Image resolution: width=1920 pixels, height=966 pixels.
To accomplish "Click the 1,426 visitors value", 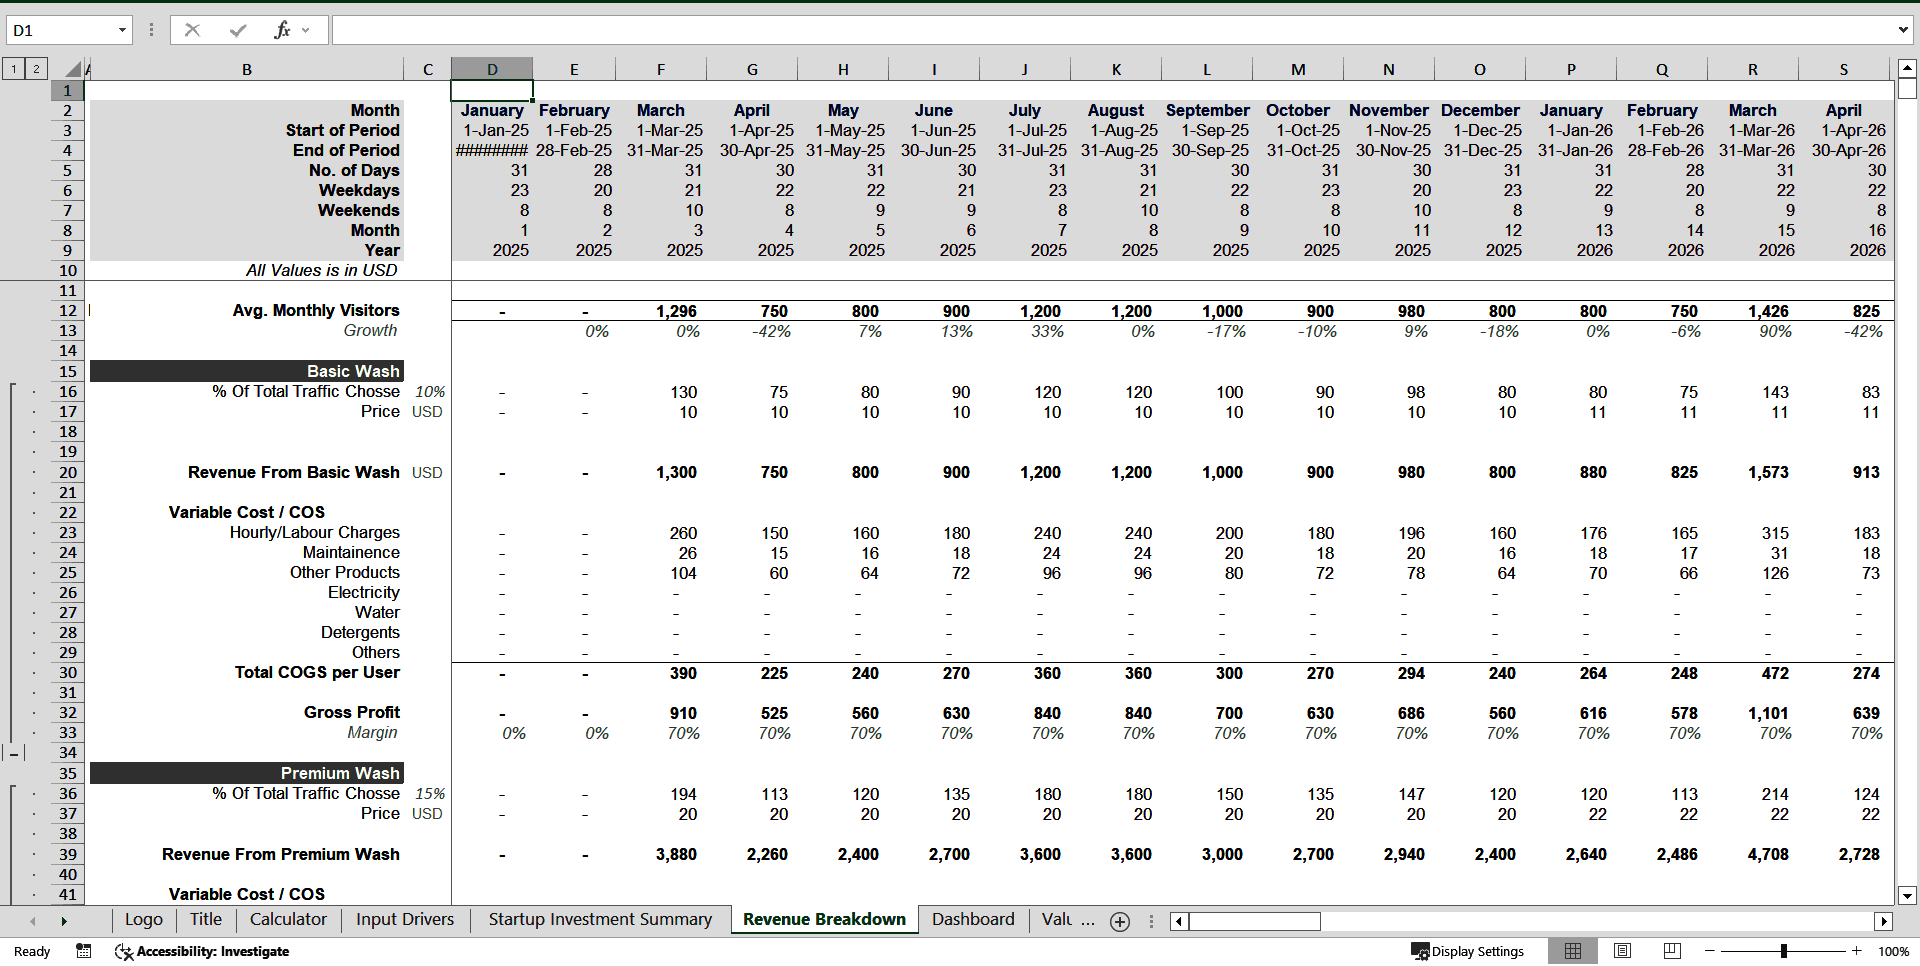I will (1768, 311).
